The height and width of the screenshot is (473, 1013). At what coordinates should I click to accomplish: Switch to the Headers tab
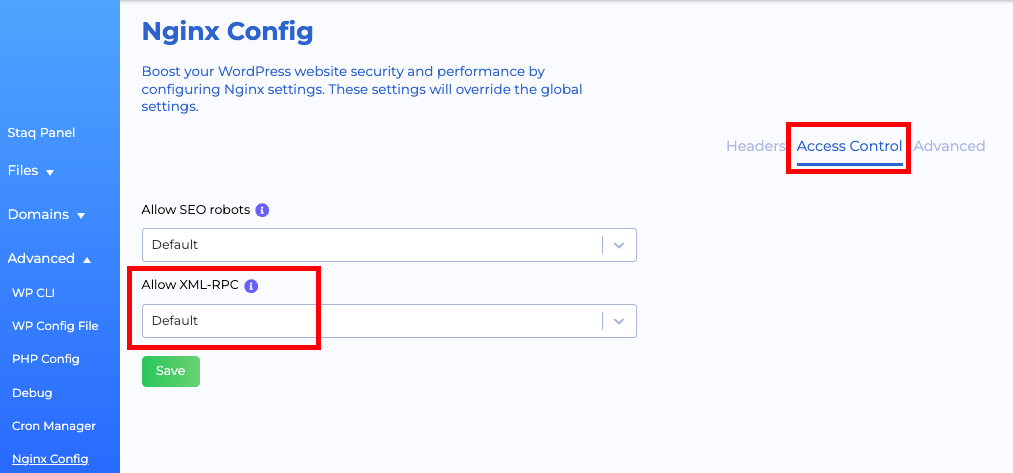point(755,146)
